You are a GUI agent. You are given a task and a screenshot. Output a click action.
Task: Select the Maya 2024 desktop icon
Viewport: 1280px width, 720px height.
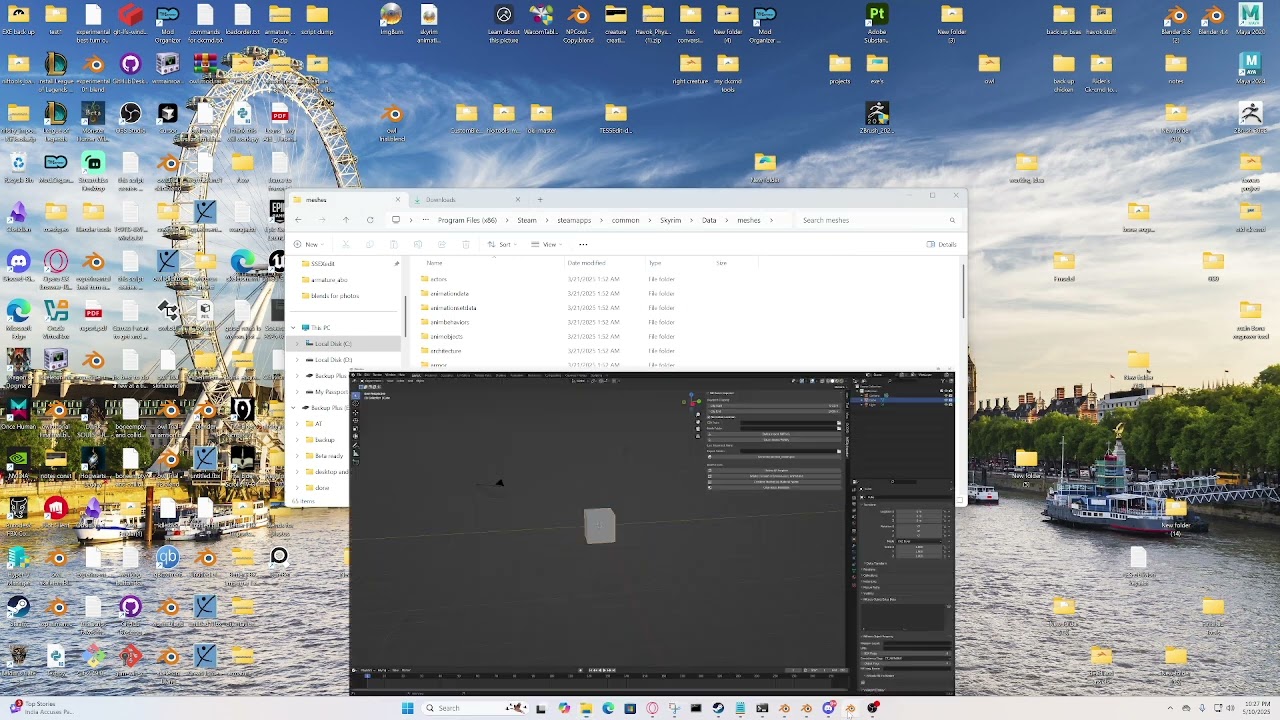point(1250,70)
